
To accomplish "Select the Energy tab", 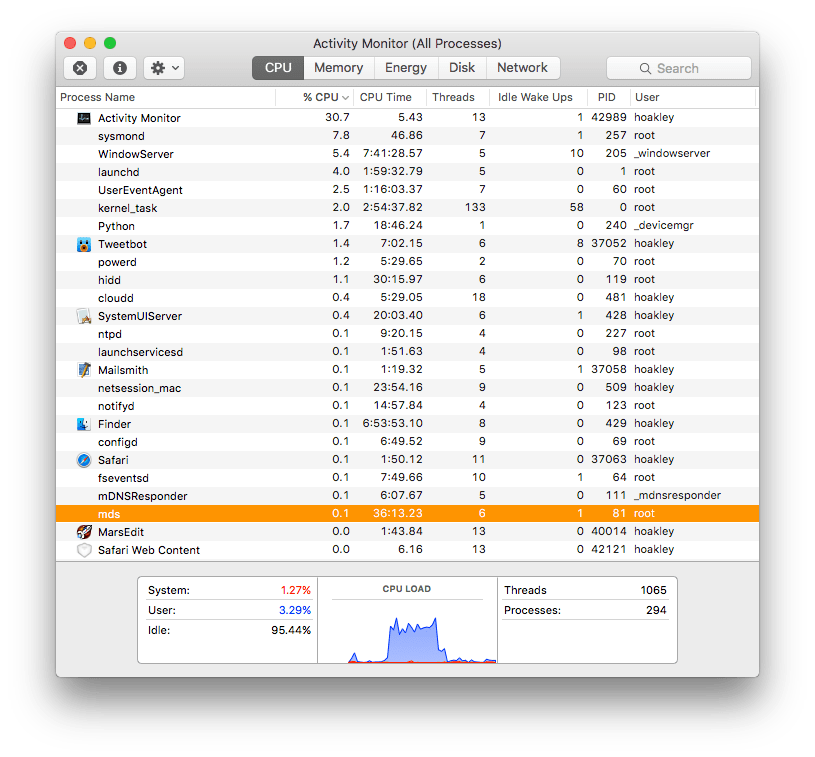I will (x=405, y=68).
